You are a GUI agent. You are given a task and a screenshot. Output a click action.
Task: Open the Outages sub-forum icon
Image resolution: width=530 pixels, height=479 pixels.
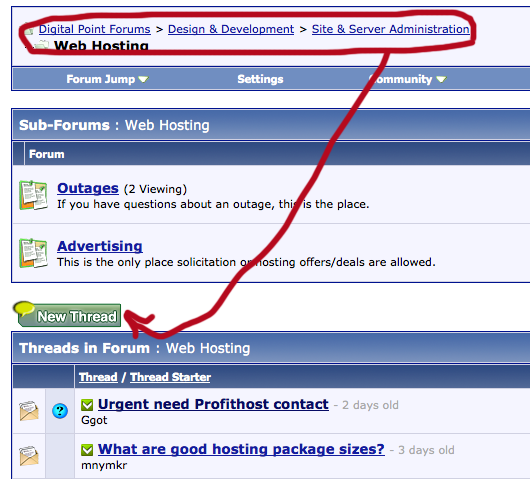[33, 195]
